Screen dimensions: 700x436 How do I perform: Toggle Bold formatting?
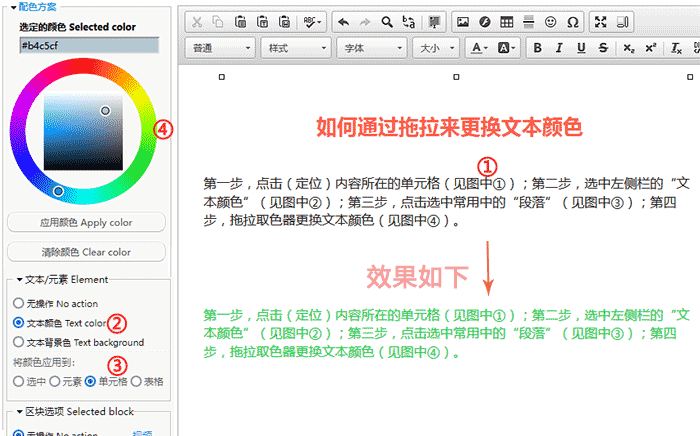538,48
